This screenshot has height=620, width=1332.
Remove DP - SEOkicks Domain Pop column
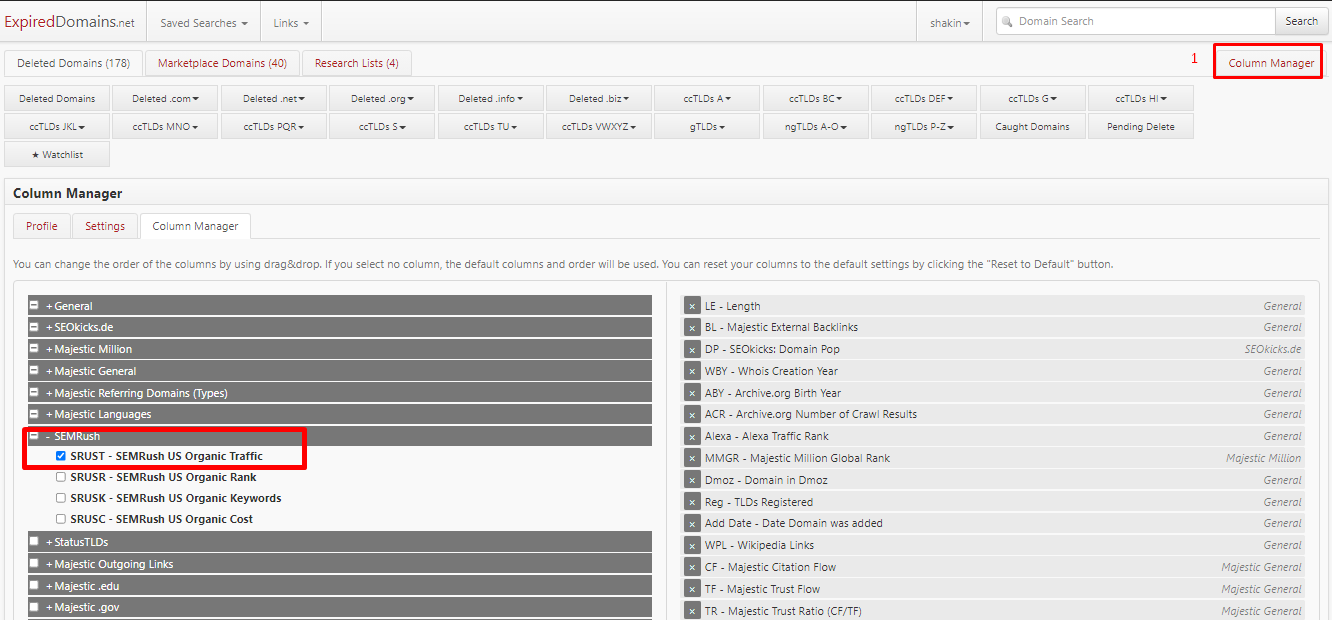coord(692,349)
